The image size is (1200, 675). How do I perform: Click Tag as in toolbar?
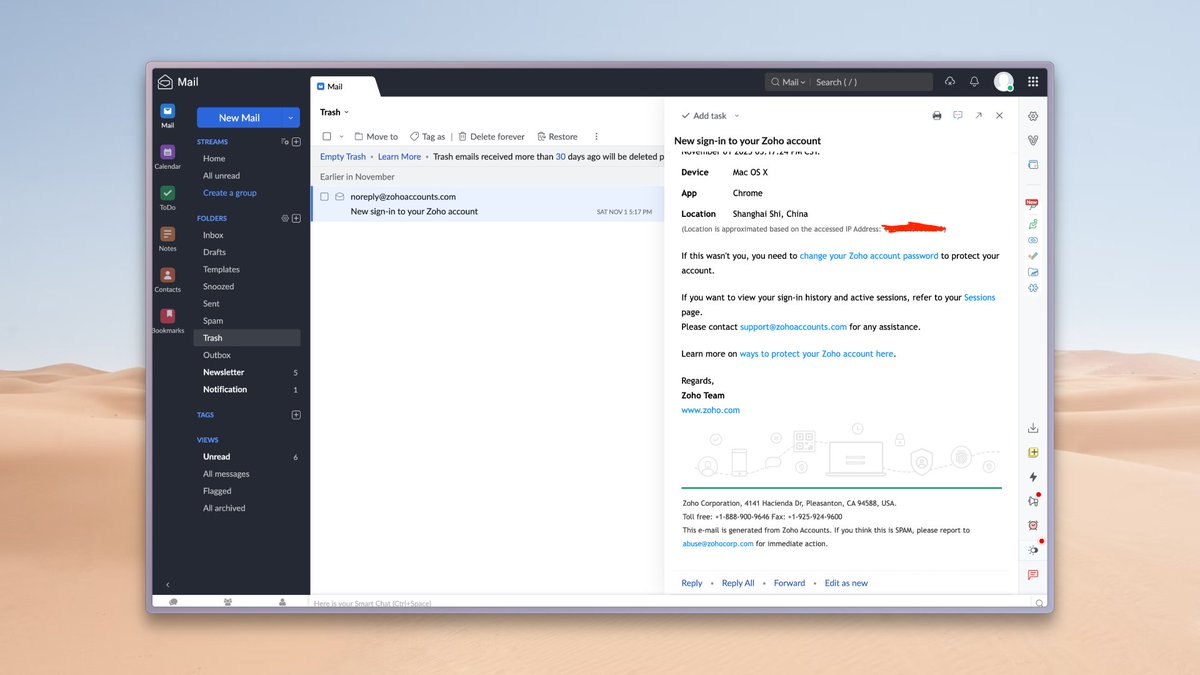click(x=428, y=136)
